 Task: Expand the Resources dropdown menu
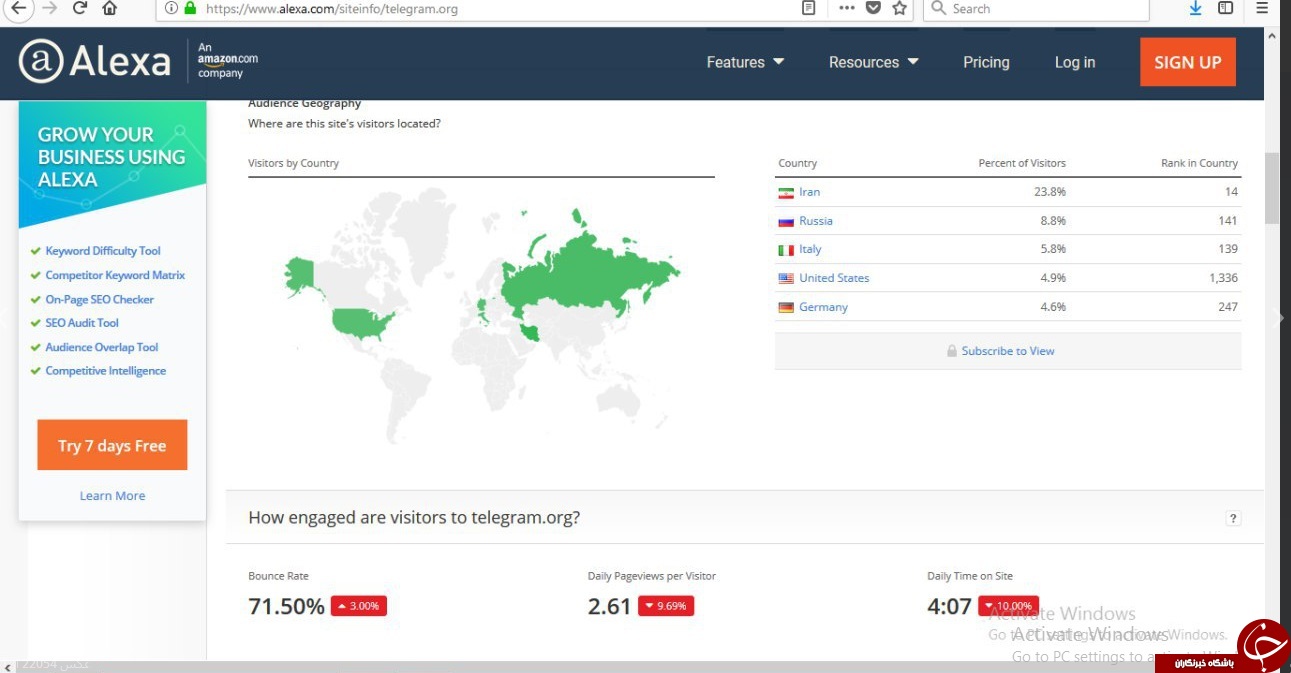pyautogui.click(x=873, y=62)
